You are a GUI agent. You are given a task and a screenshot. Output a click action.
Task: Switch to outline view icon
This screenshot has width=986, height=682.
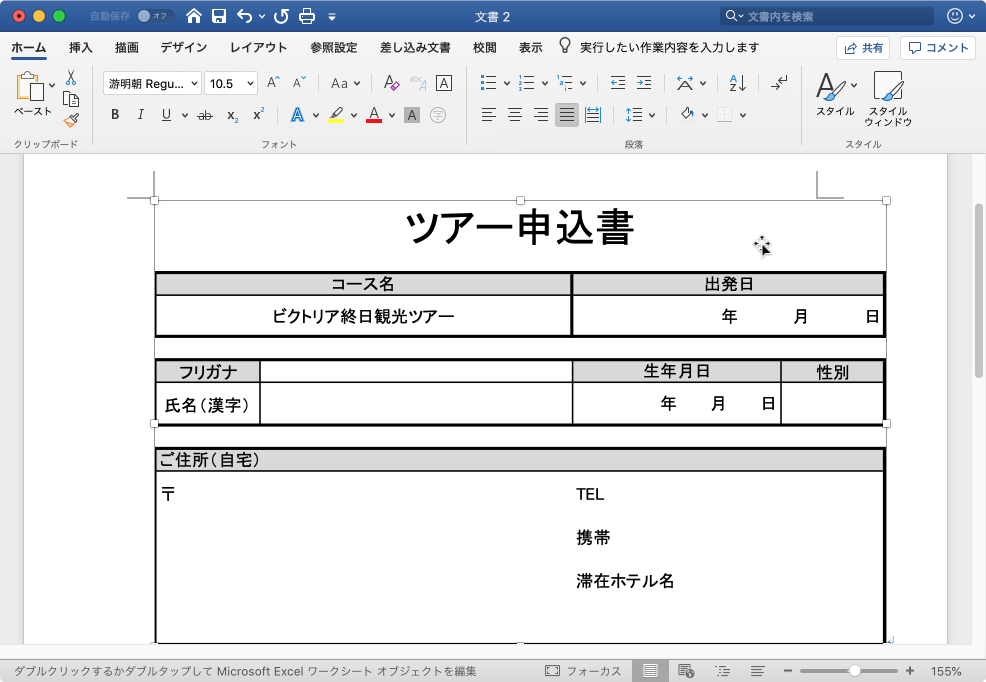pyautogui.click(x=723, y=671)
